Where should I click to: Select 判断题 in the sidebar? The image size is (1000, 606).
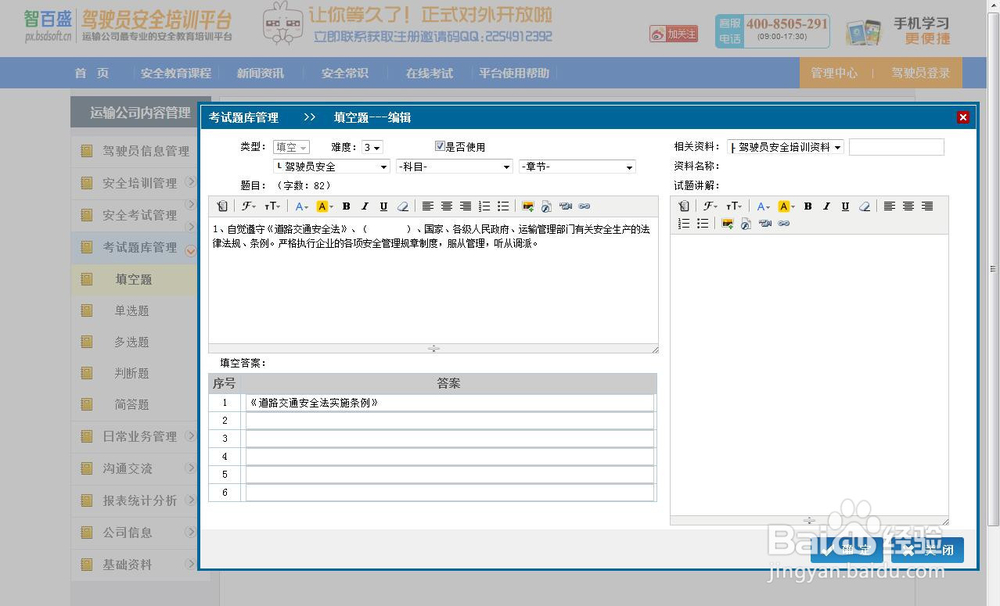tap(131, 373)
